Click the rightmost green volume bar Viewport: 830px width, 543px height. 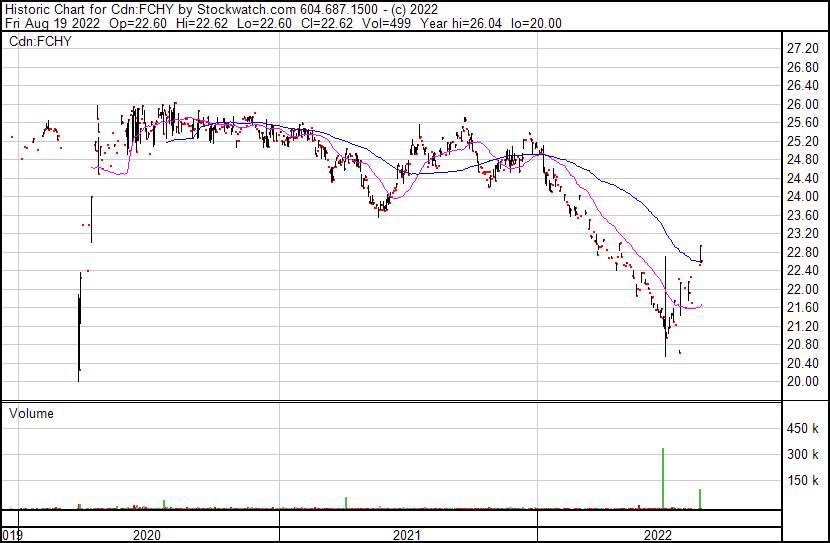700,498
